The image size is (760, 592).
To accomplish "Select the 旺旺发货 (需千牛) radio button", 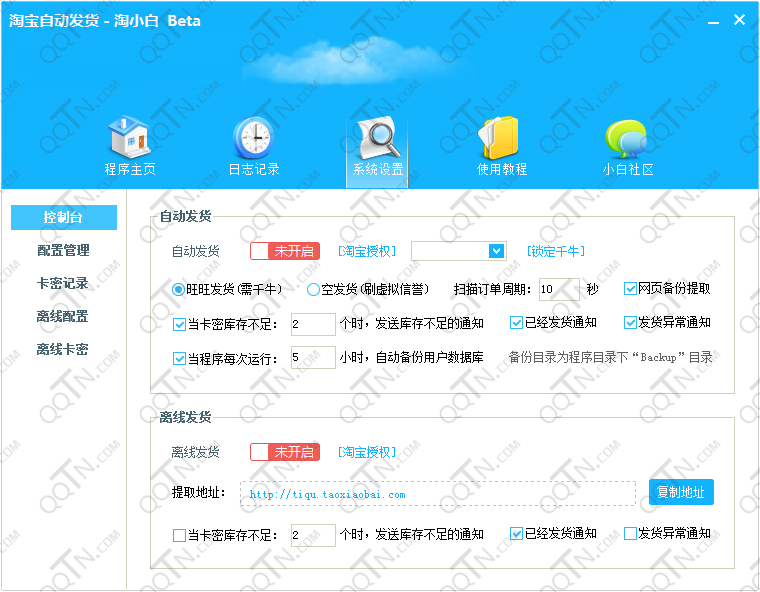I will pos(179,290).
